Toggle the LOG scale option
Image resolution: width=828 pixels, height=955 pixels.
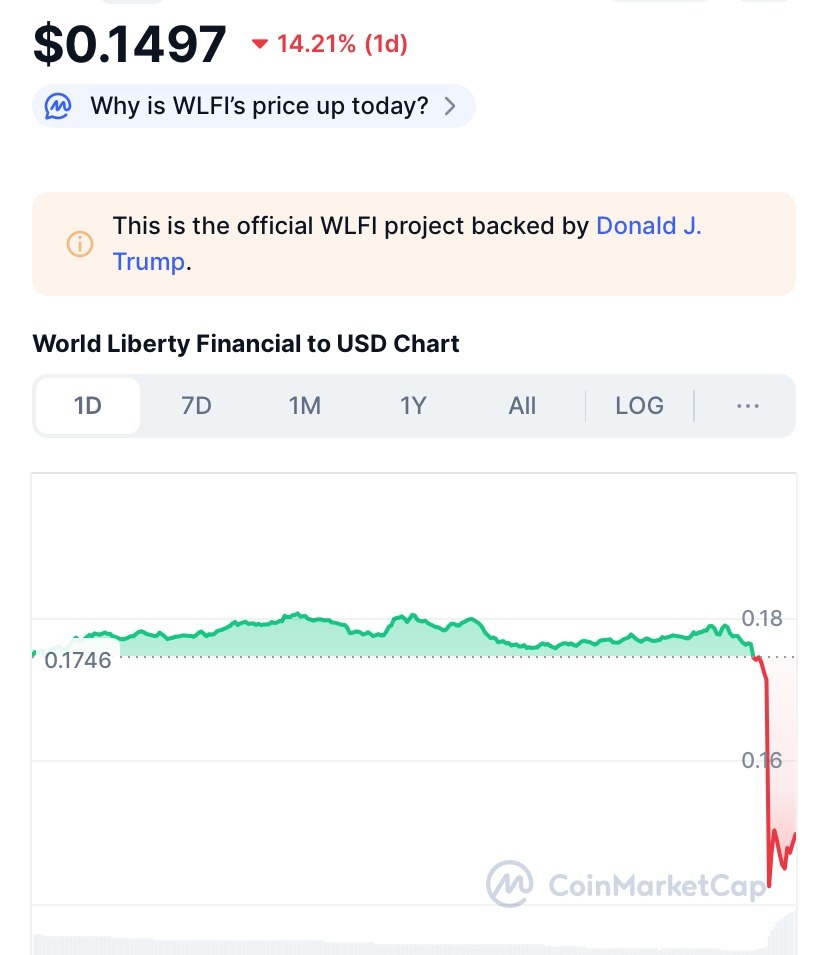(x=639, y=406)
